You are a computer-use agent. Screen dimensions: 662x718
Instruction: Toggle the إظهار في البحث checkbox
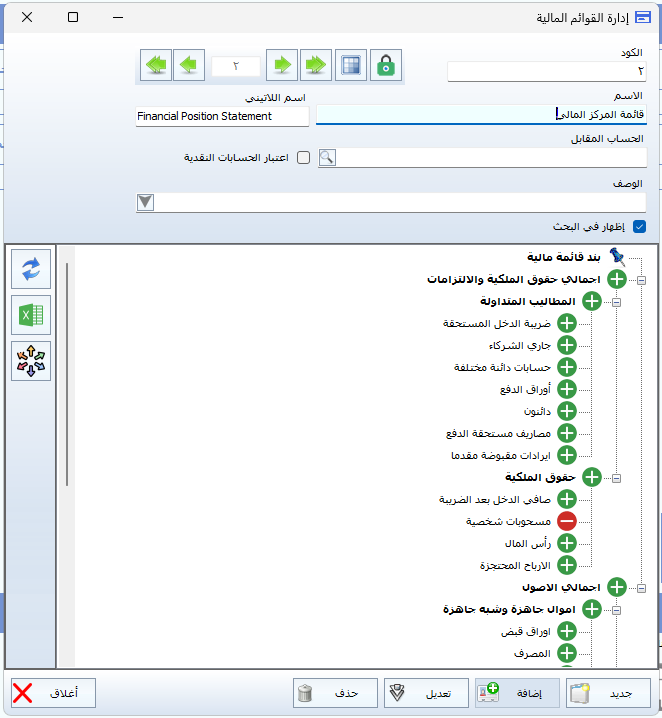[x=640, y=227]
